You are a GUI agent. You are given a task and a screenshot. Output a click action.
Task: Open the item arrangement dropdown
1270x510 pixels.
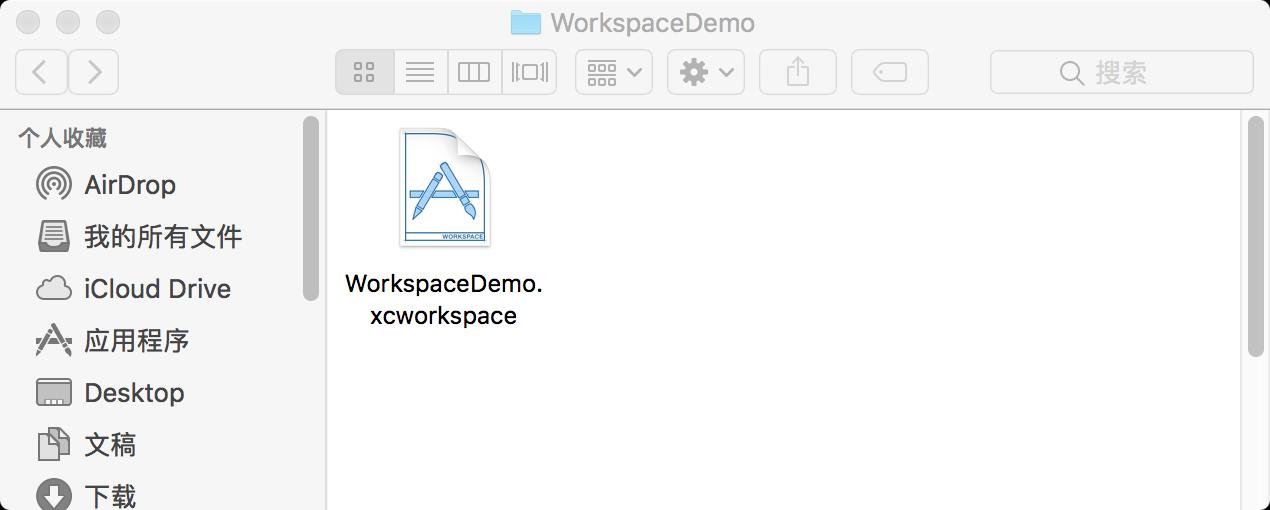coord(614,72)
